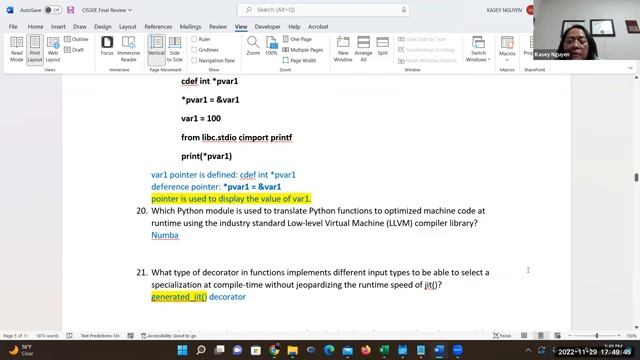Open the File tab

click(13, 27)
